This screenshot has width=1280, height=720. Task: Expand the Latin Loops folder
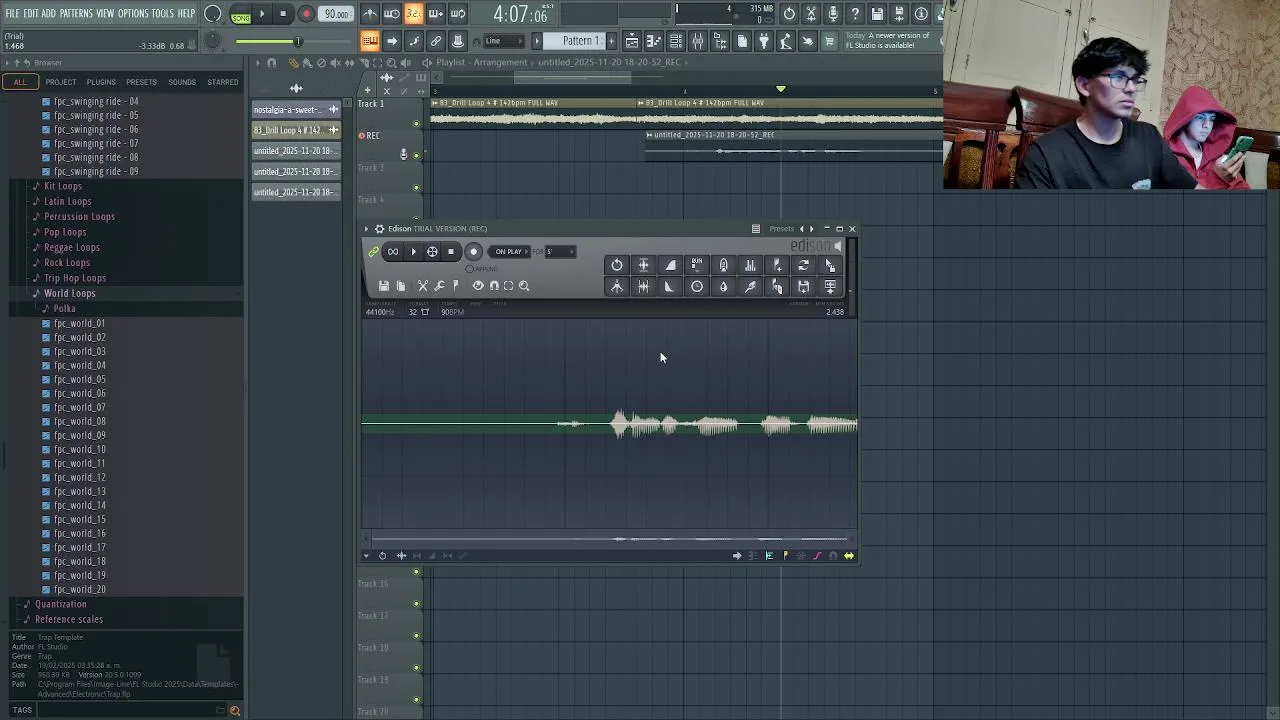pyautogui.click(x=67, y=201)
